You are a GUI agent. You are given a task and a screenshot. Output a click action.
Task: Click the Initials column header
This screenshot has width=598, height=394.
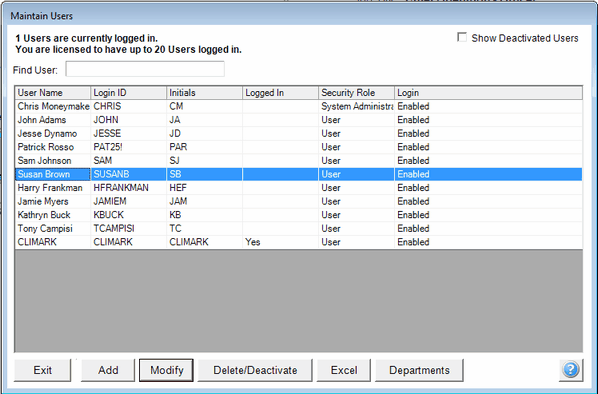[x=204, y=93]
